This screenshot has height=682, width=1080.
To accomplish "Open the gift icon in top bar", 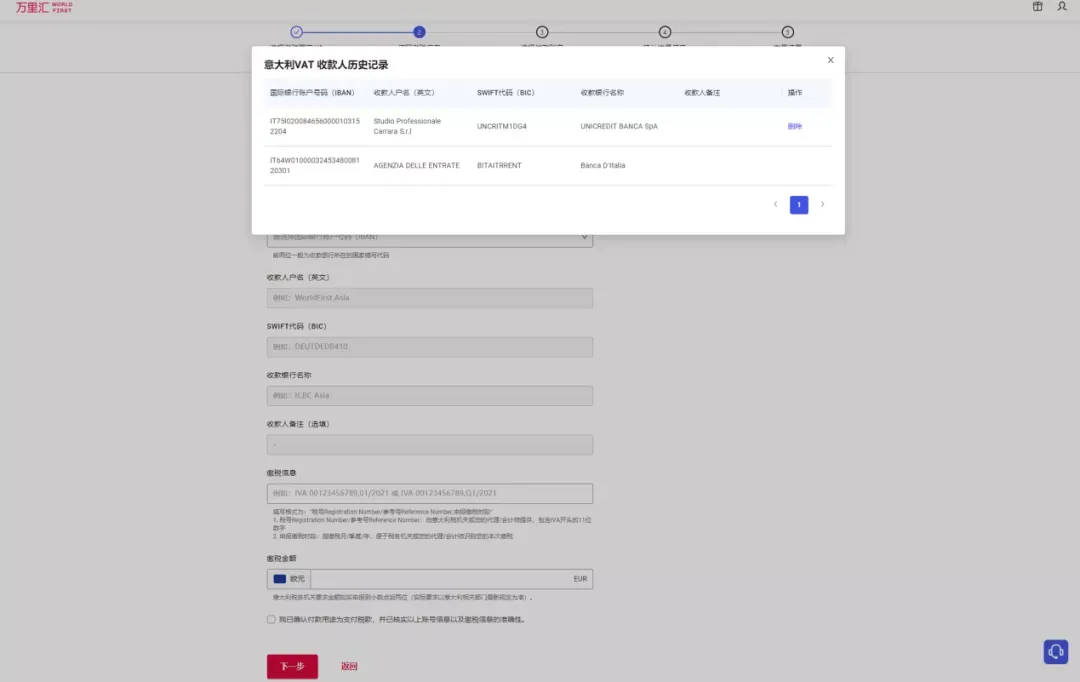I will click(x=1037, y=6).
